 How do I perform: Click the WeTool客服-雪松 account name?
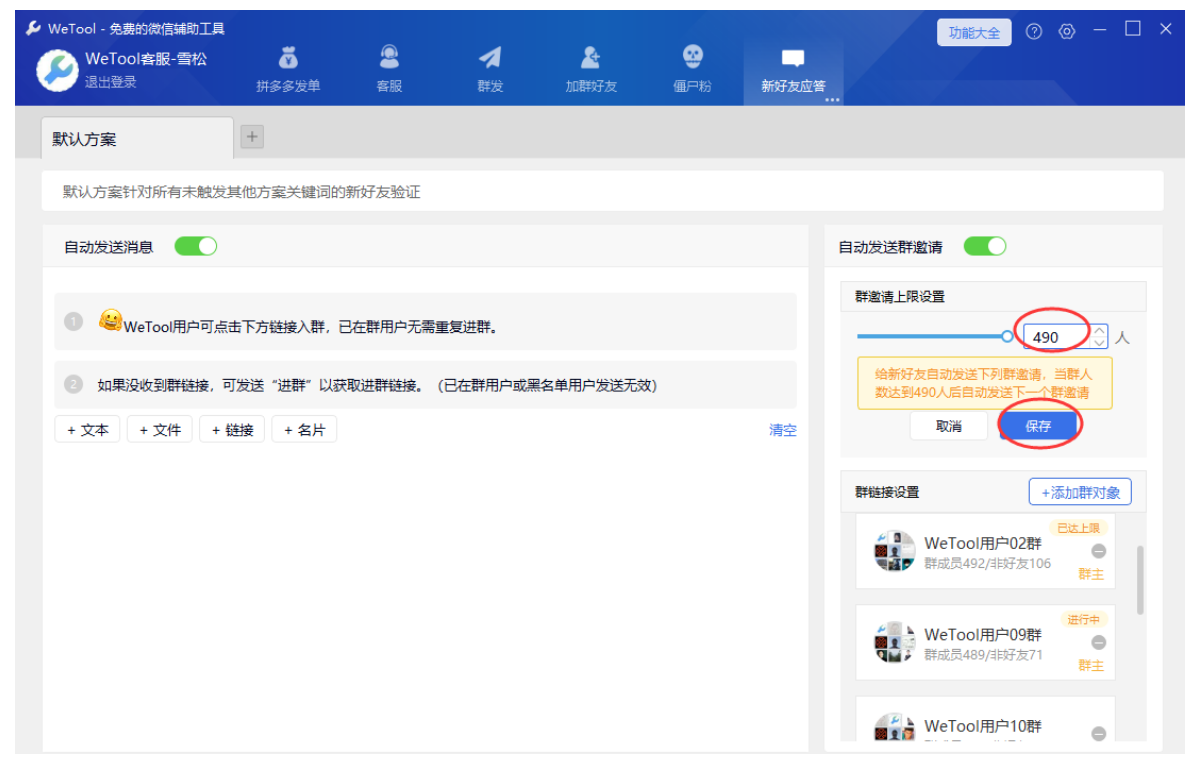pyautogui.click(x=146, y=59)
